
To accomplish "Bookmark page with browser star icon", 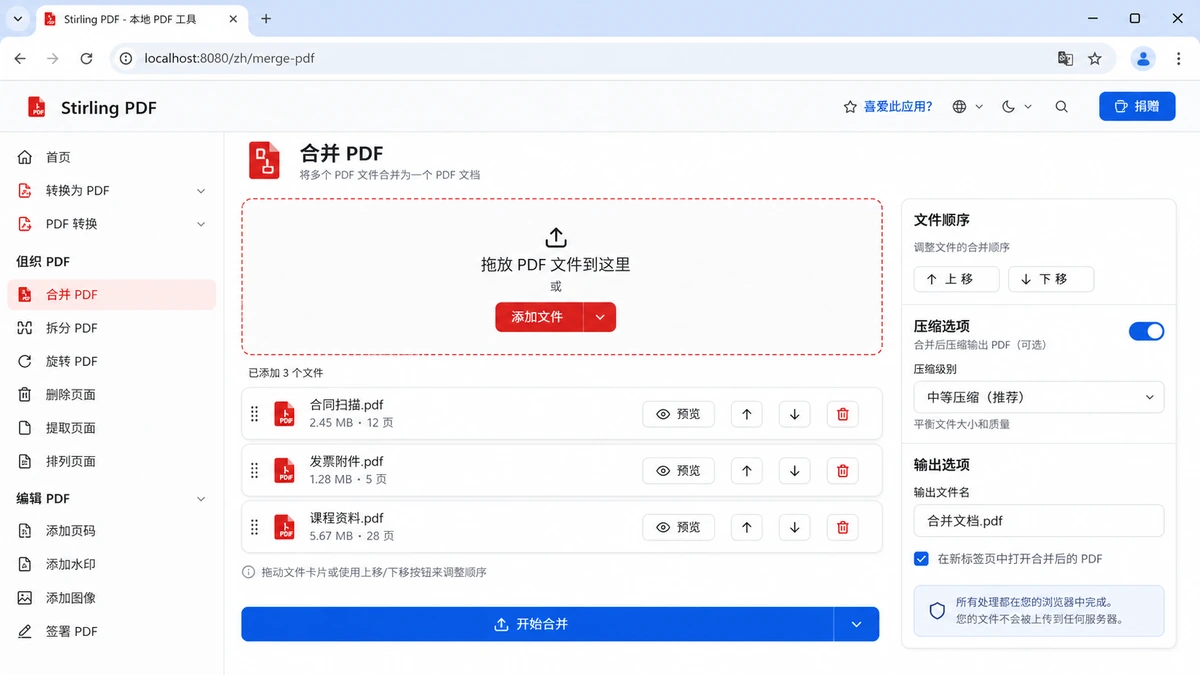I will click(x=1094, y=59).
